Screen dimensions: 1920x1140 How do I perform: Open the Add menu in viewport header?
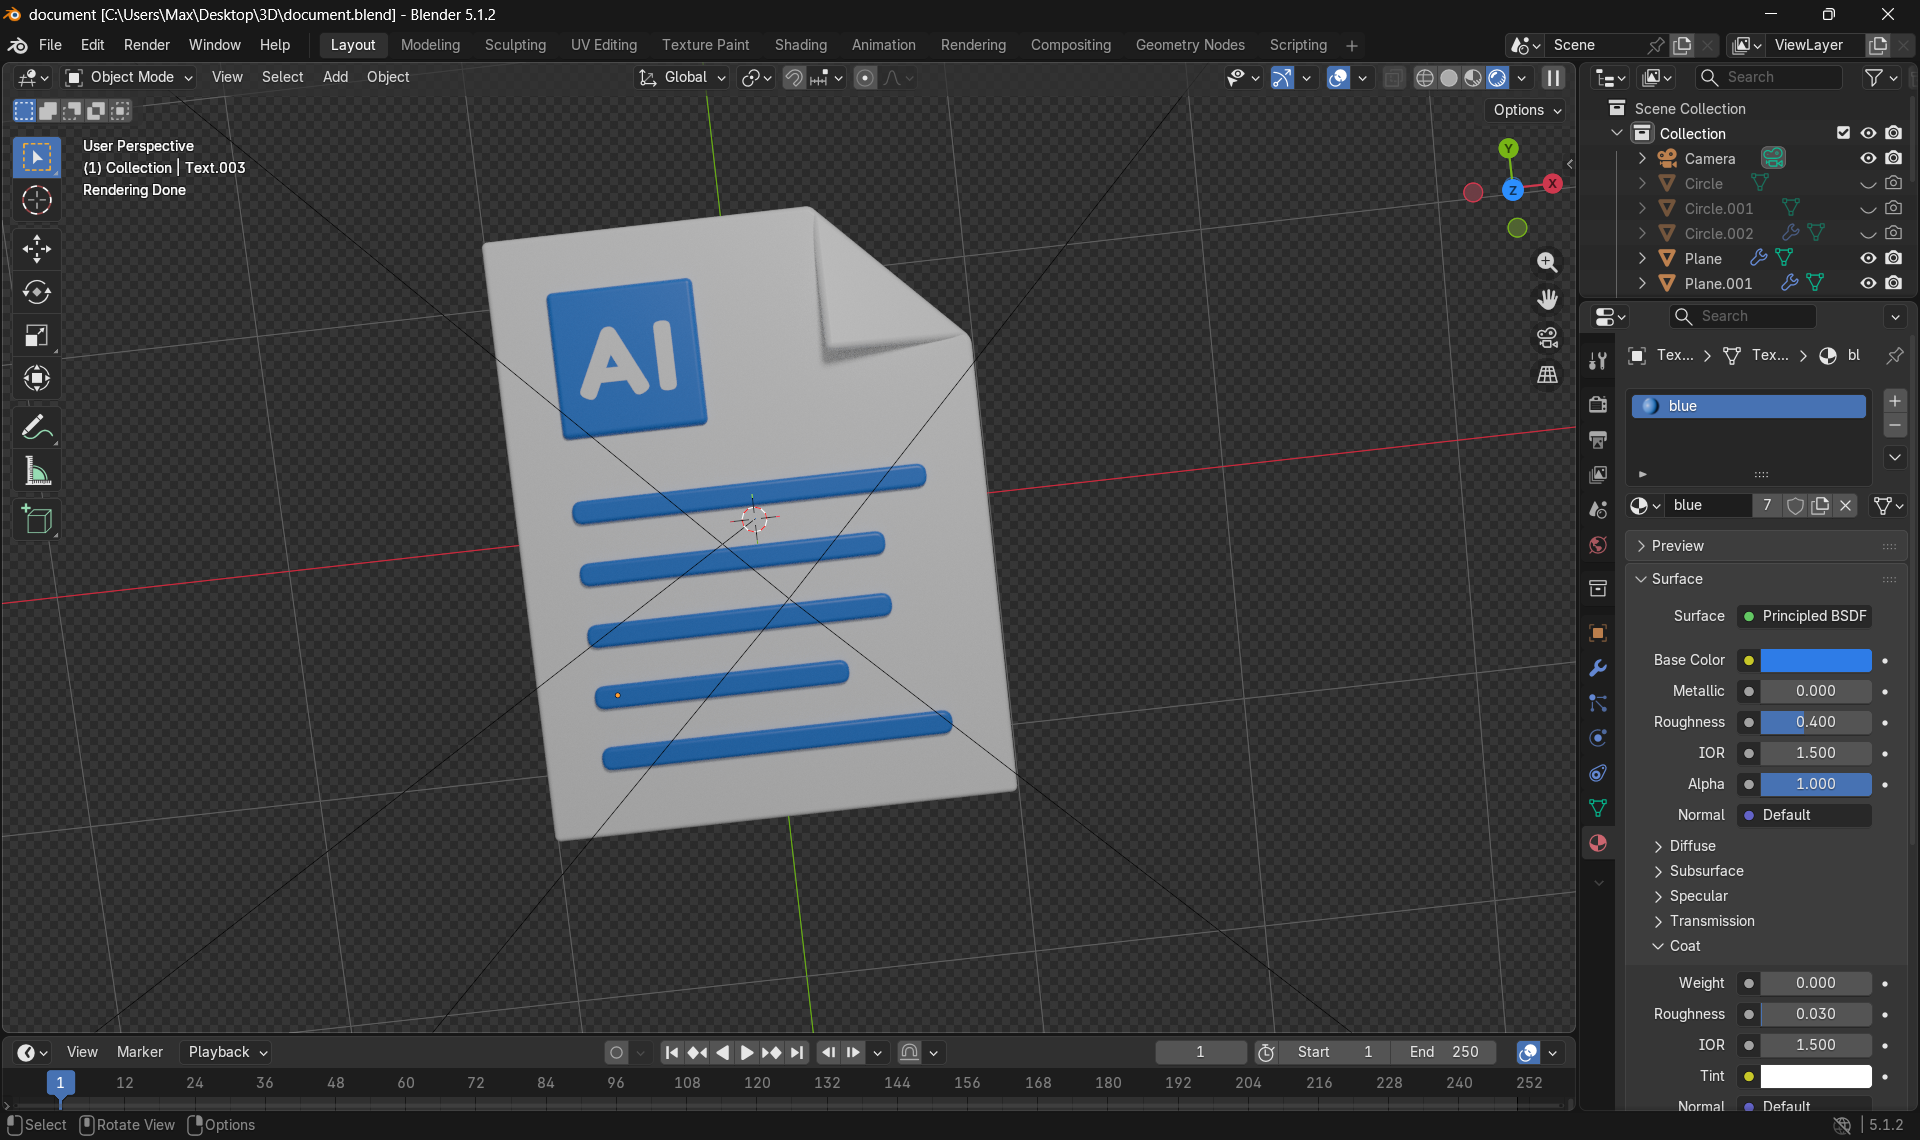coord(335,77)
